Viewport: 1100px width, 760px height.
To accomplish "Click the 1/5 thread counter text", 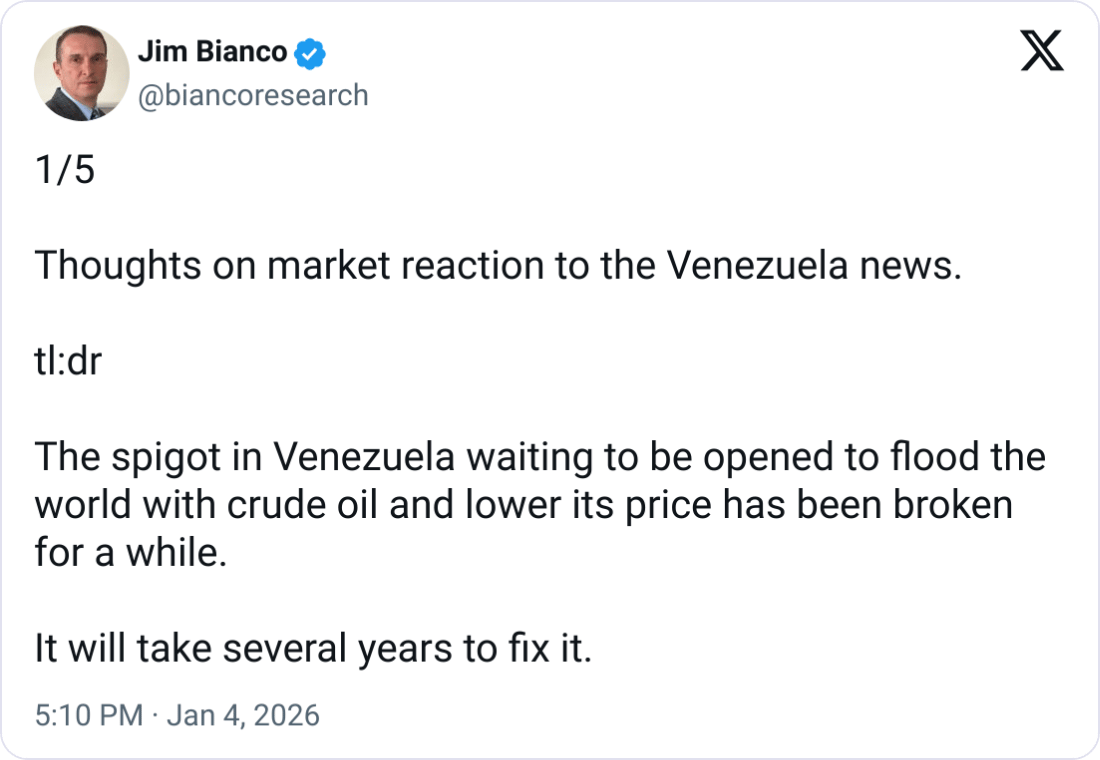I will (65, 171).
